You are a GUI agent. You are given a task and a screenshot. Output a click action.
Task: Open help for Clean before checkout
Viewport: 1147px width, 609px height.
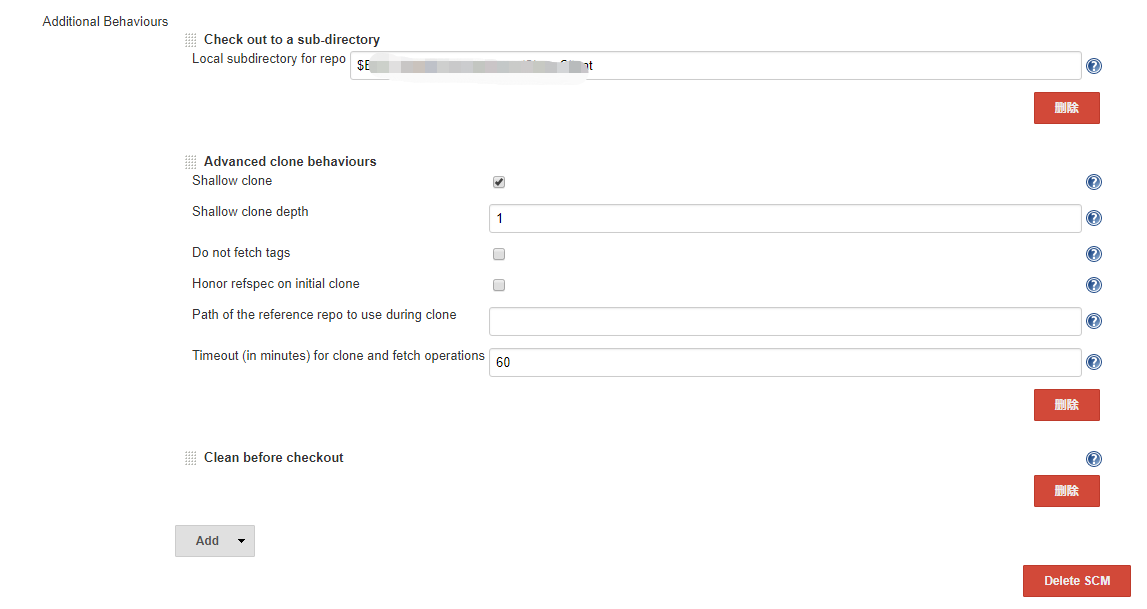(x=1094, y=459)
